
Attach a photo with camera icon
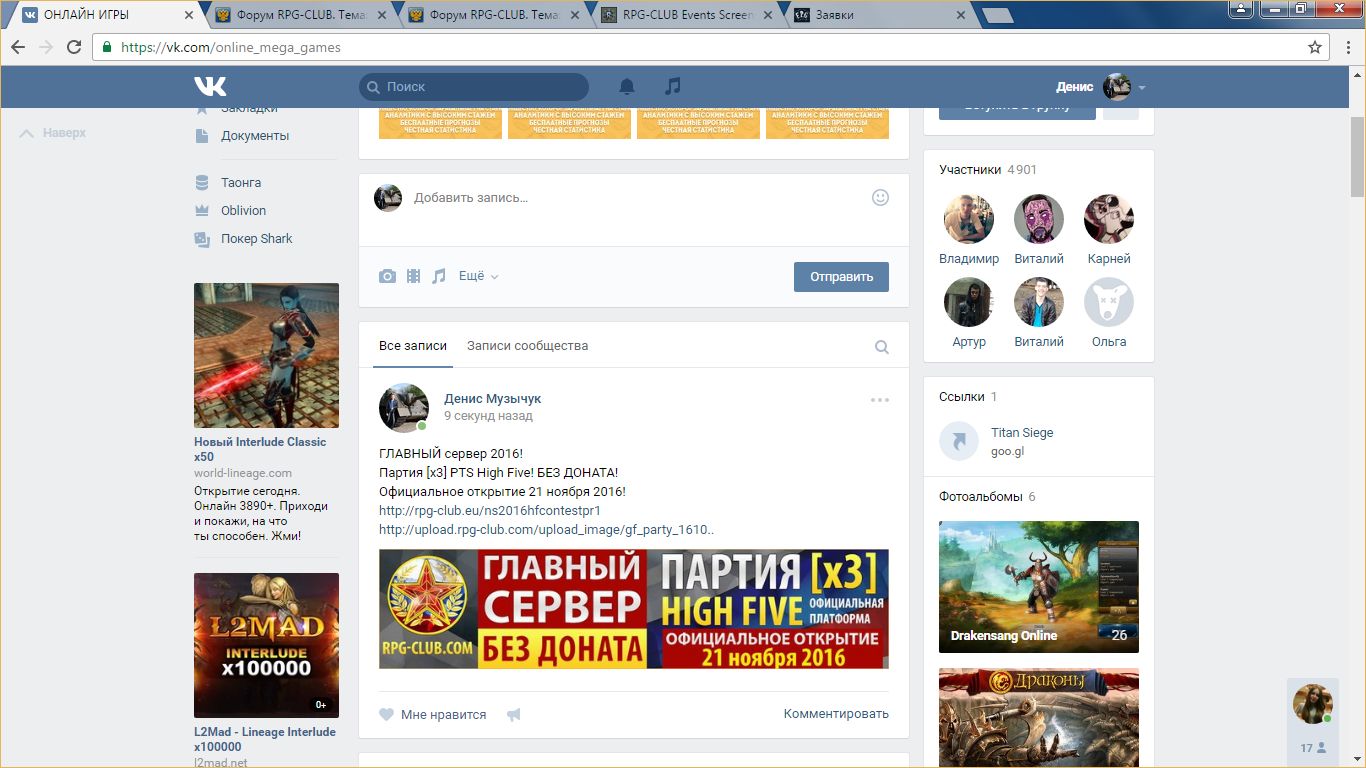tap(387, 276)
